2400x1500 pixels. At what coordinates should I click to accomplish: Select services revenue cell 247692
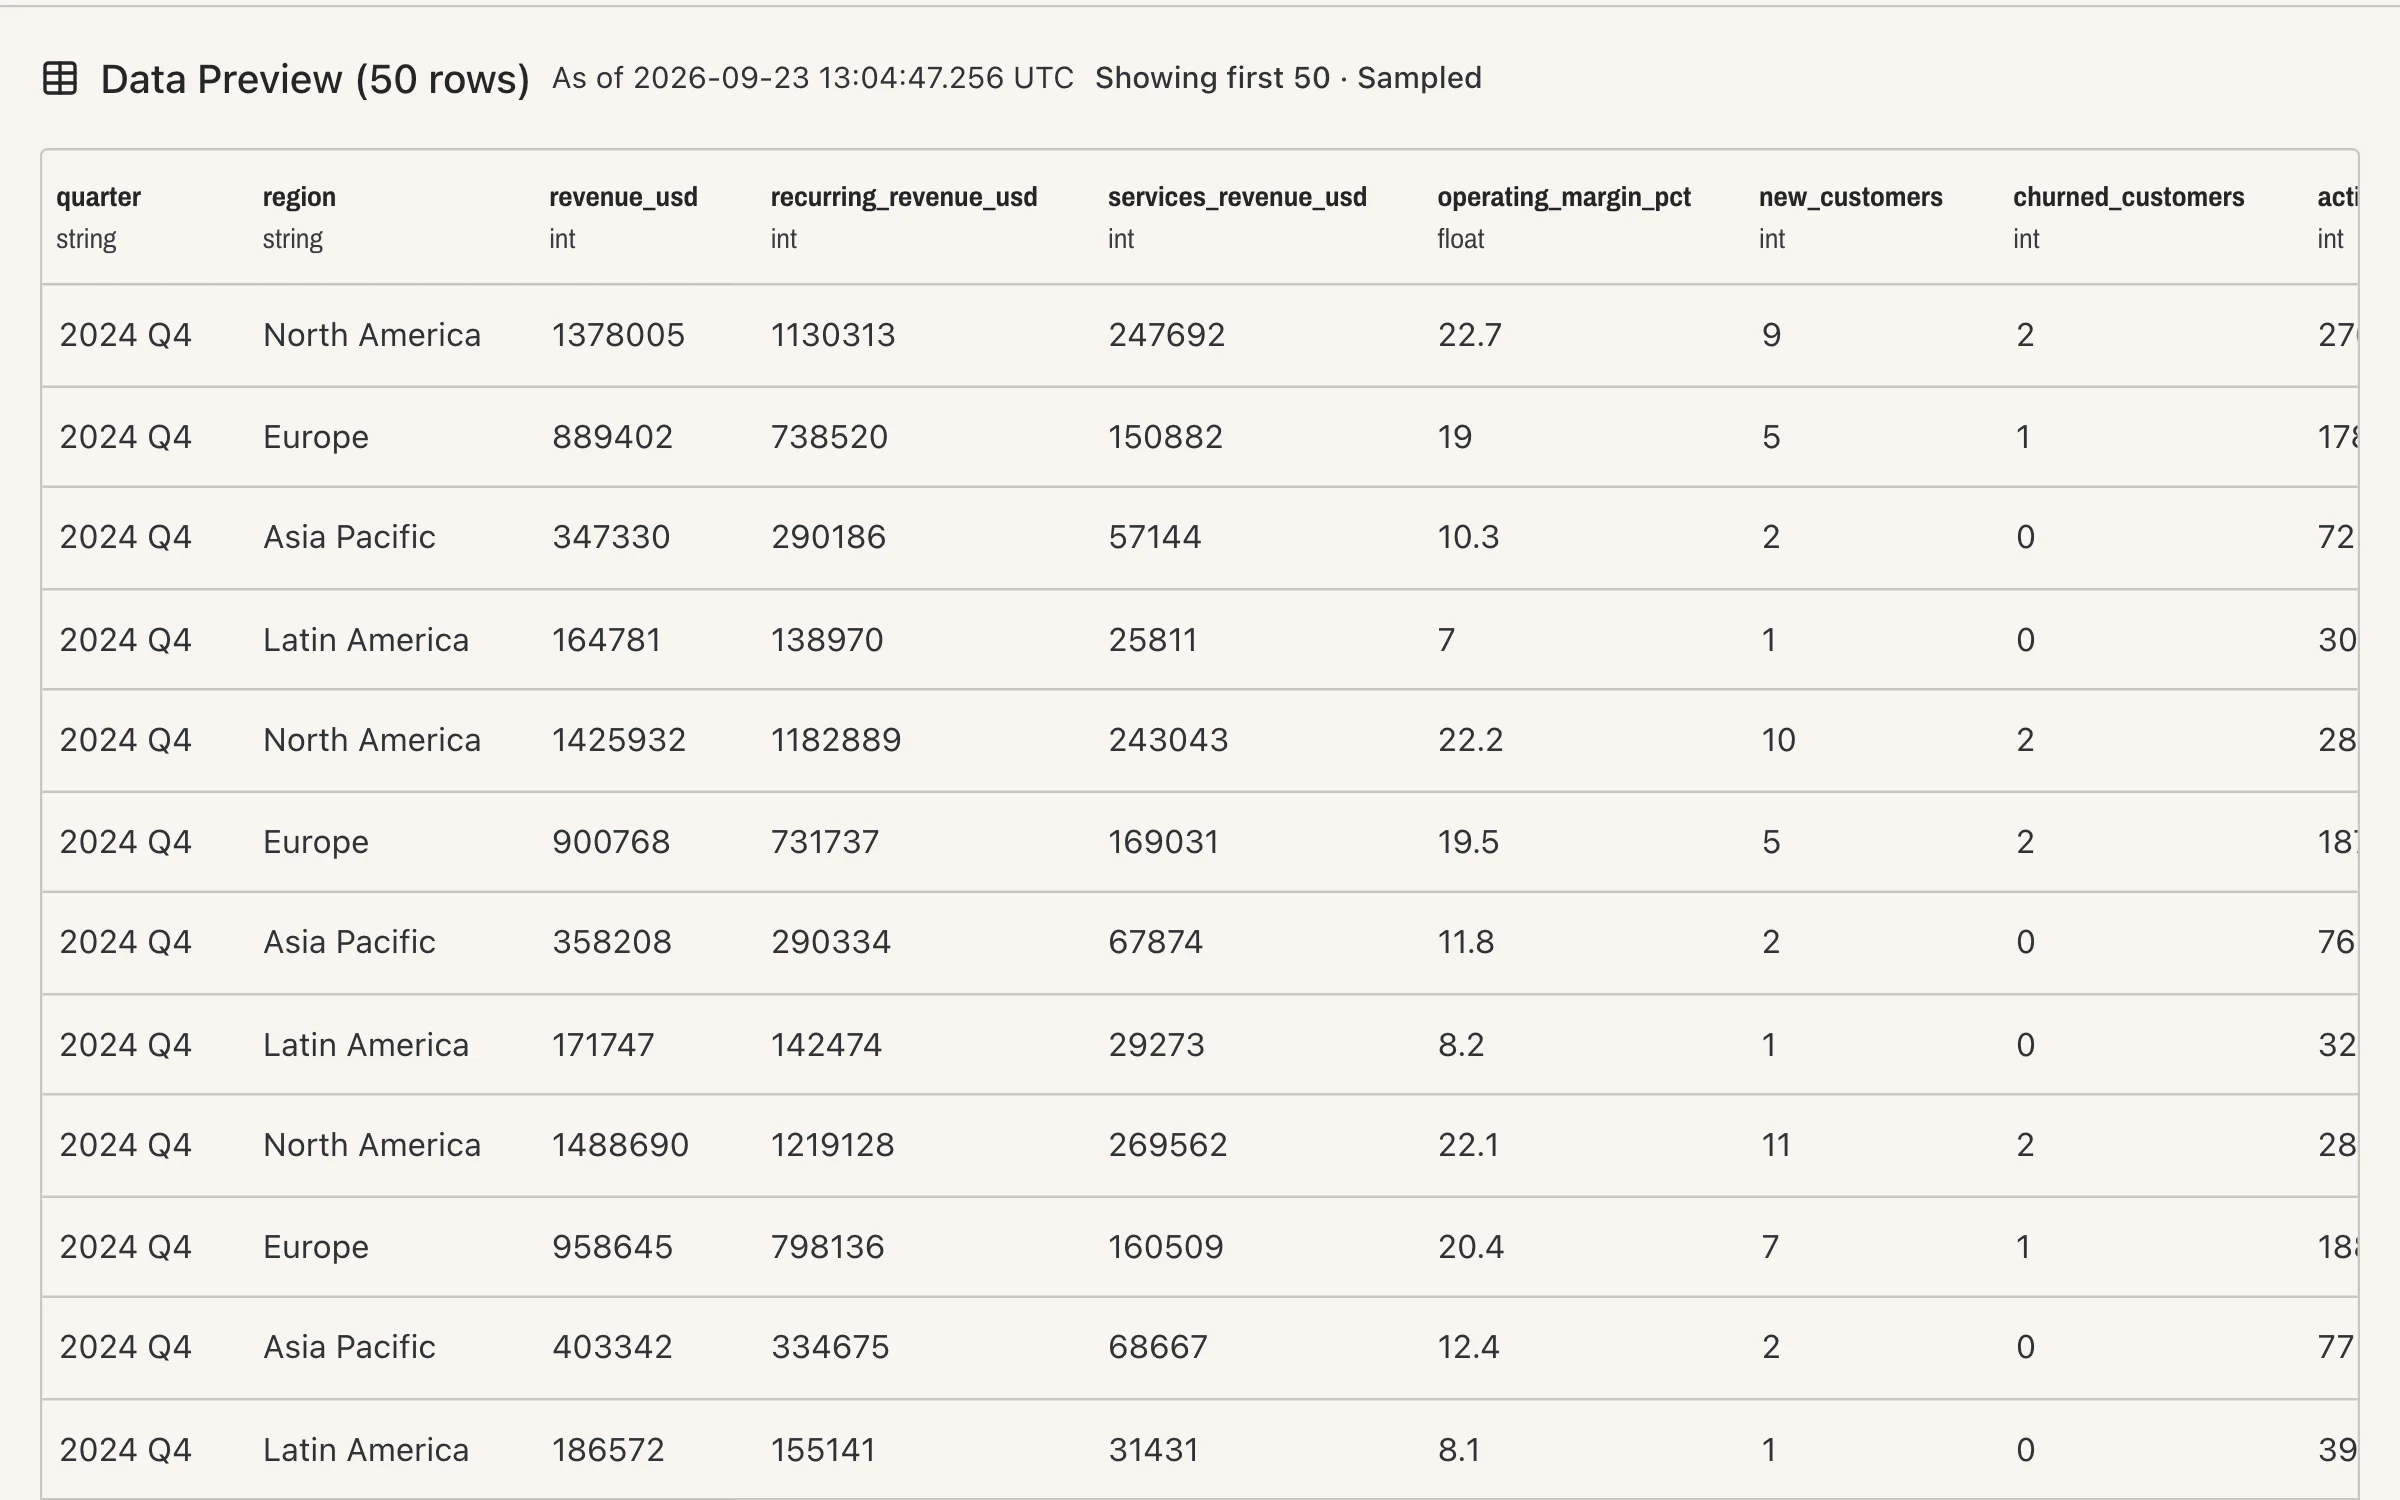pos(1166,335)
